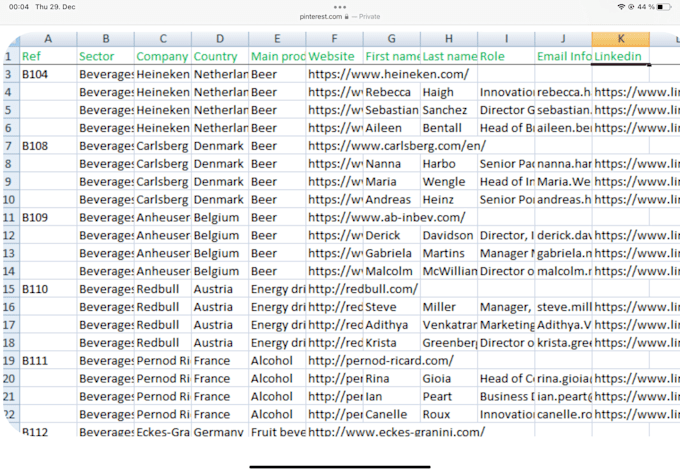Open the redbull.com website link

pyautogui.click(x=363, y=289)
